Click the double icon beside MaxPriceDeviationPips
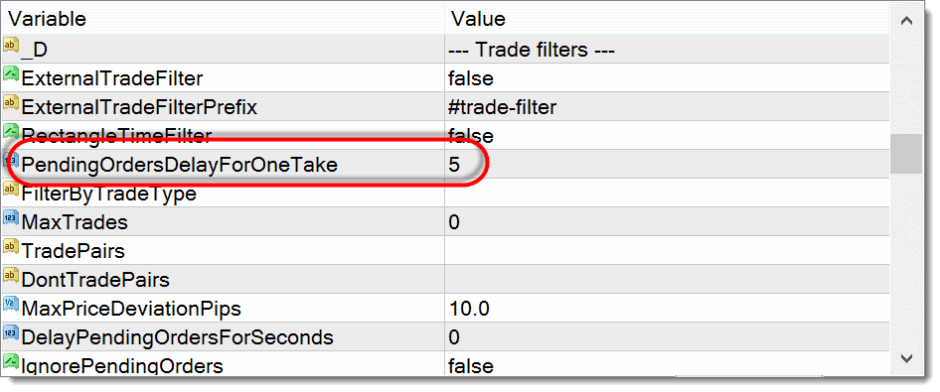 click(x=11, y=305)
